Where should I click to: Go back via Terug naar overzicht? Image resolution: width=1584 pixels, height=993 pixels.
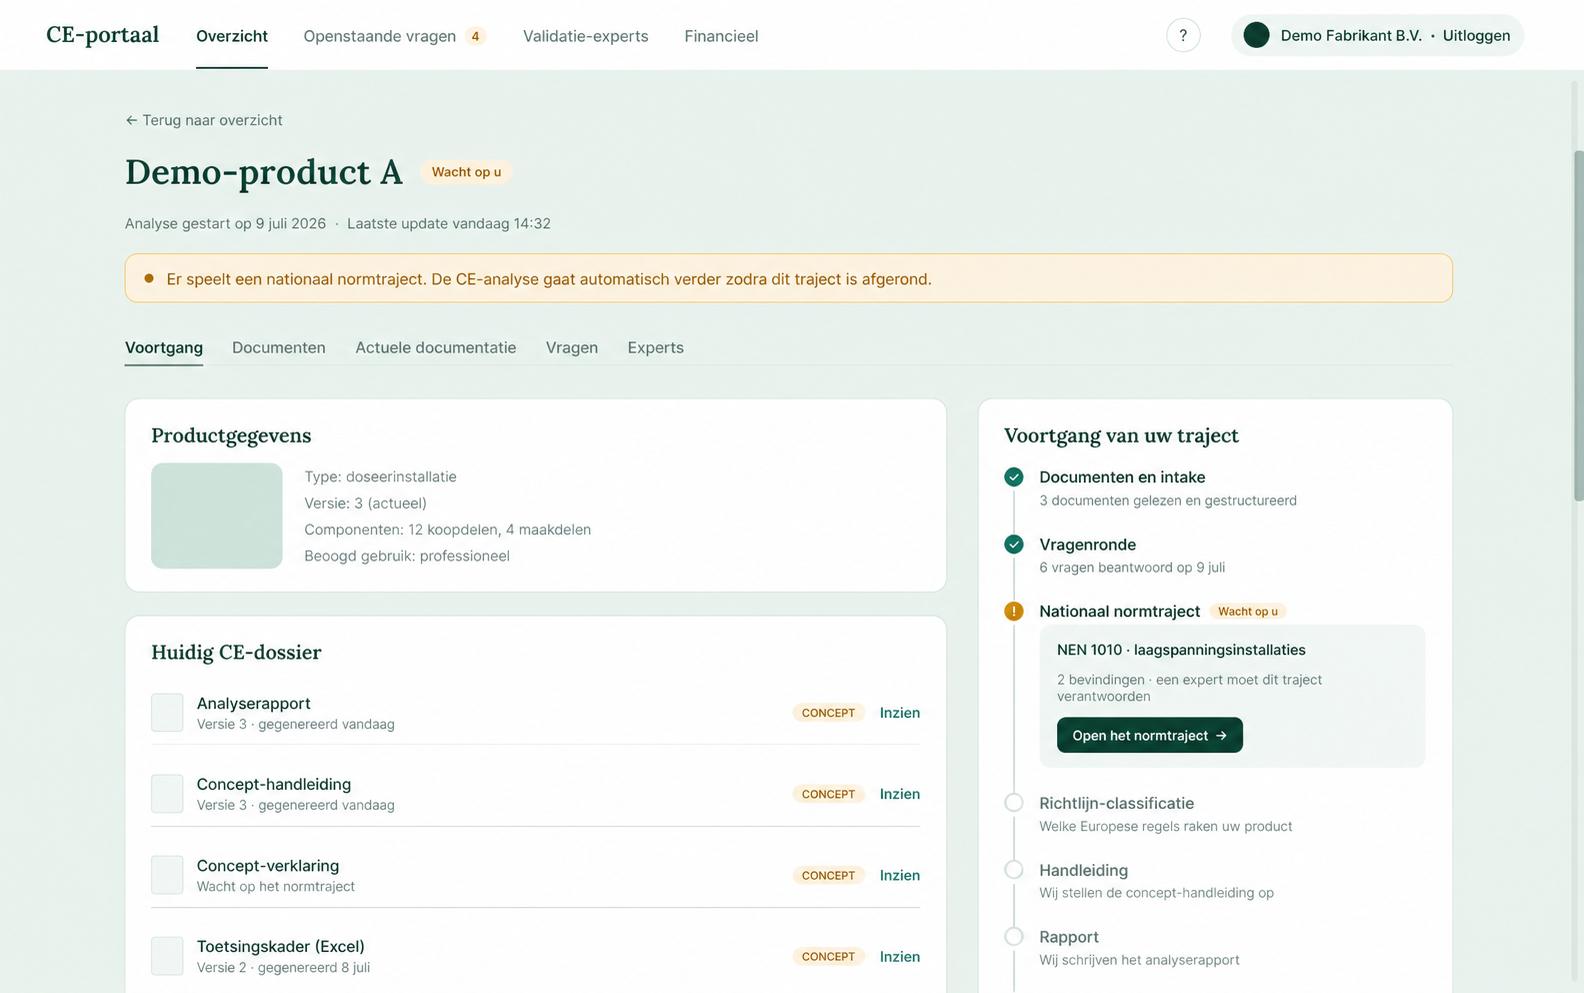coord(204,120)
